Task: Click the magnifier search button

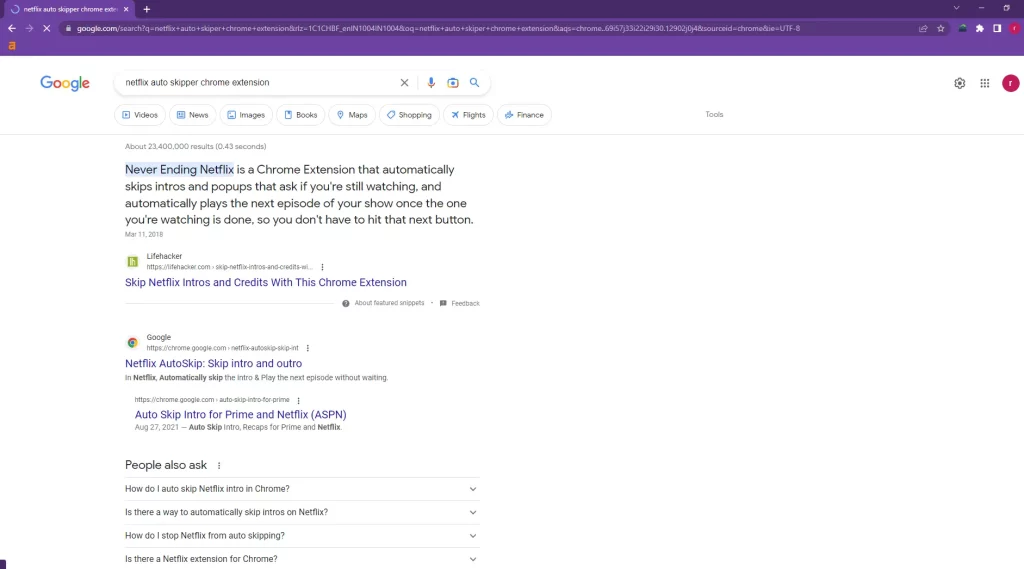Action: [x=474, y=82]
